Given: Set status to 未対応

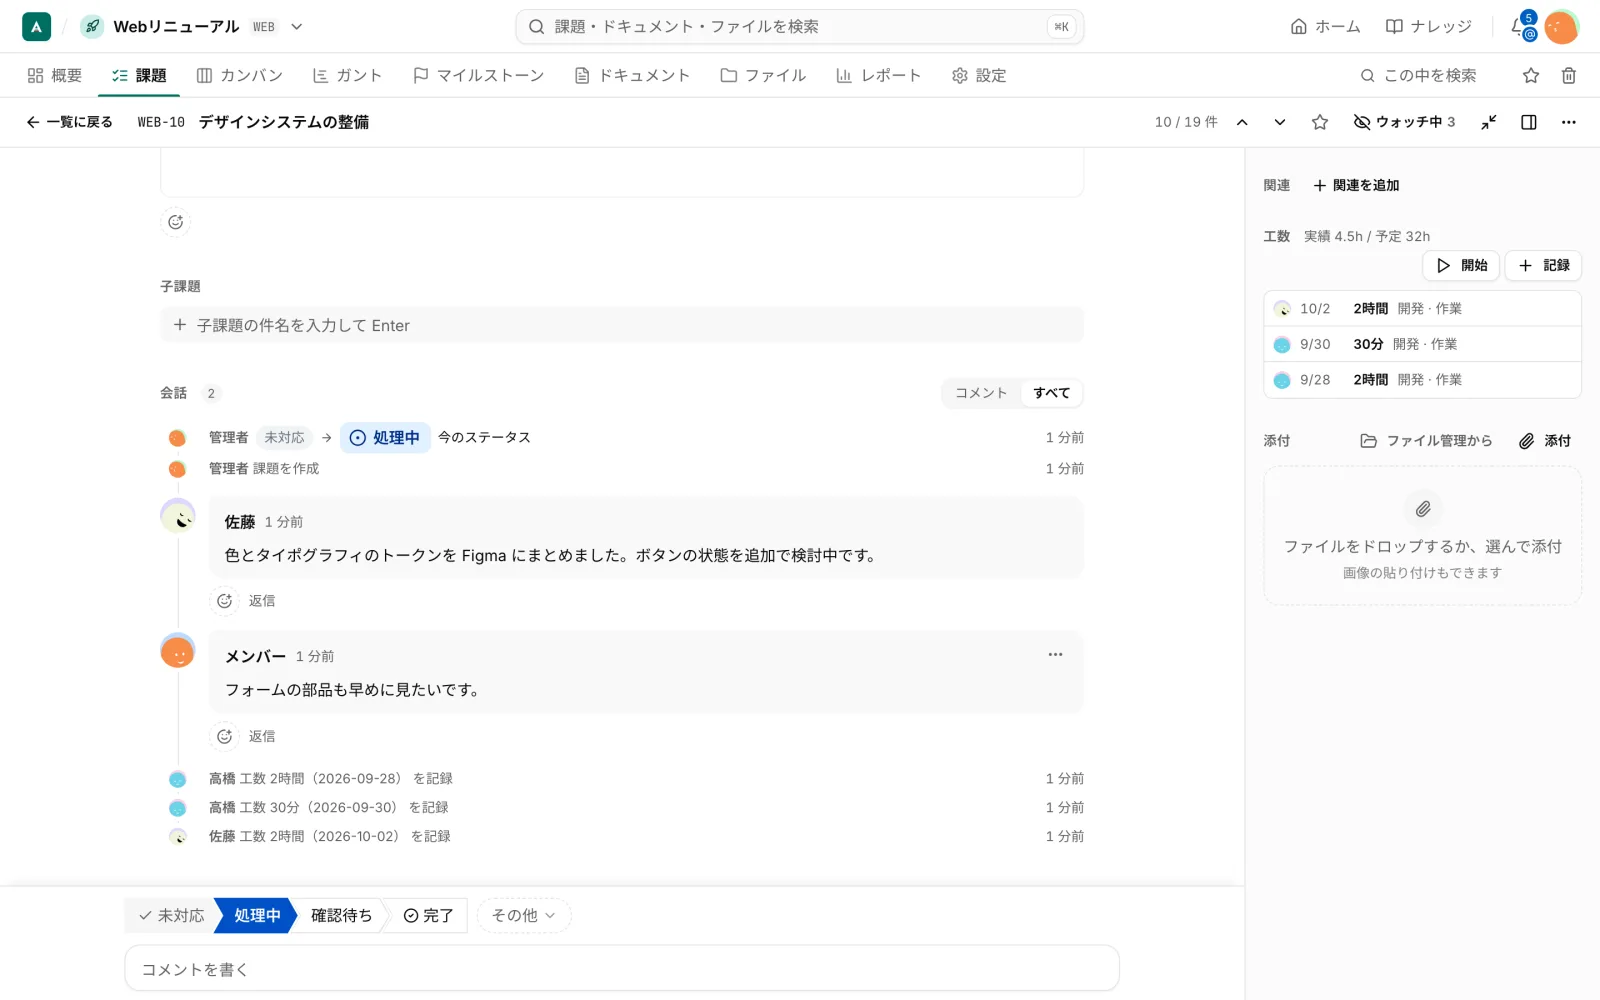Looking at the screenshot, I should [171, 915].
